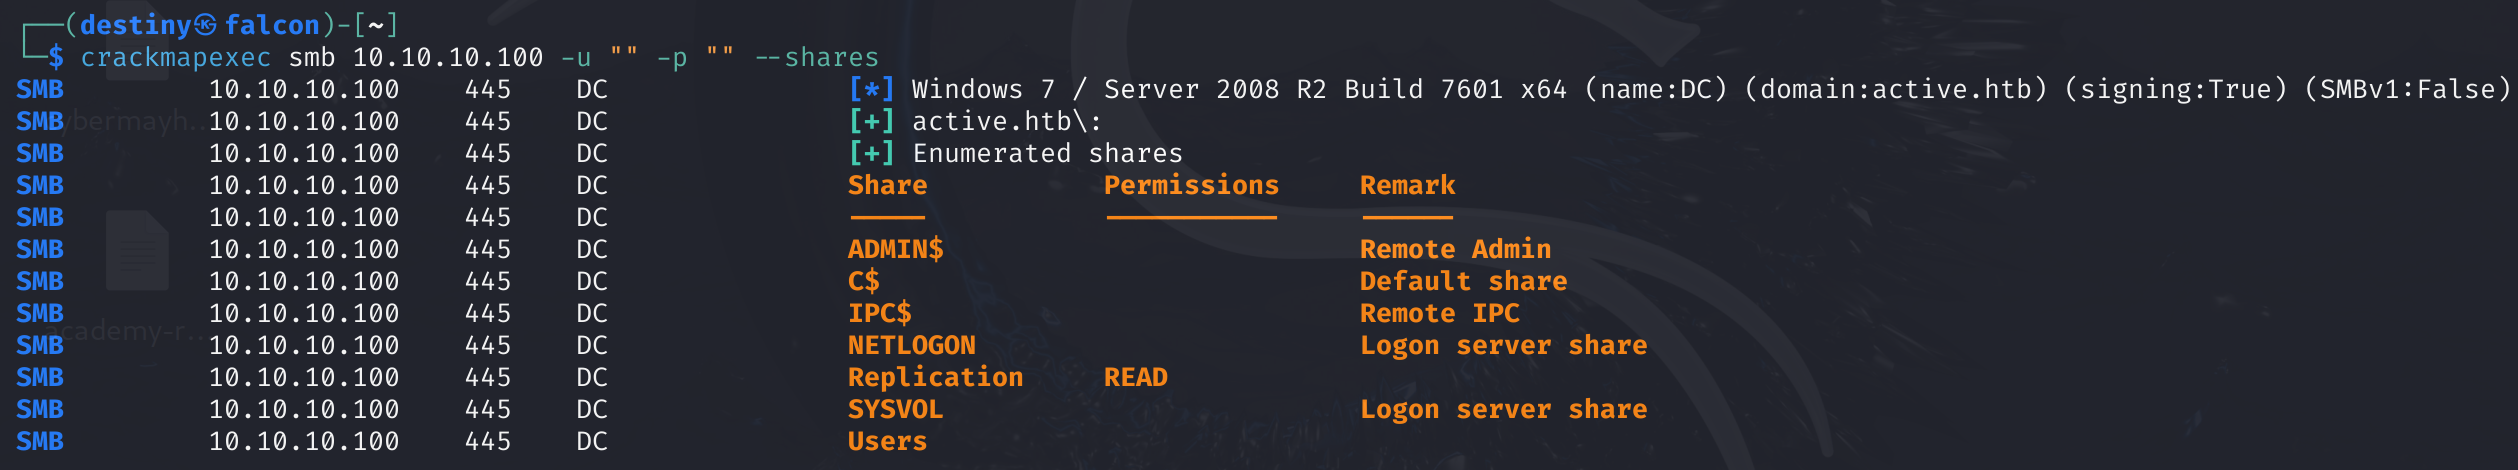The height and width of the screenshot is (470, 2518).
Task: Click the Share column header
Action: click(887, 186)
